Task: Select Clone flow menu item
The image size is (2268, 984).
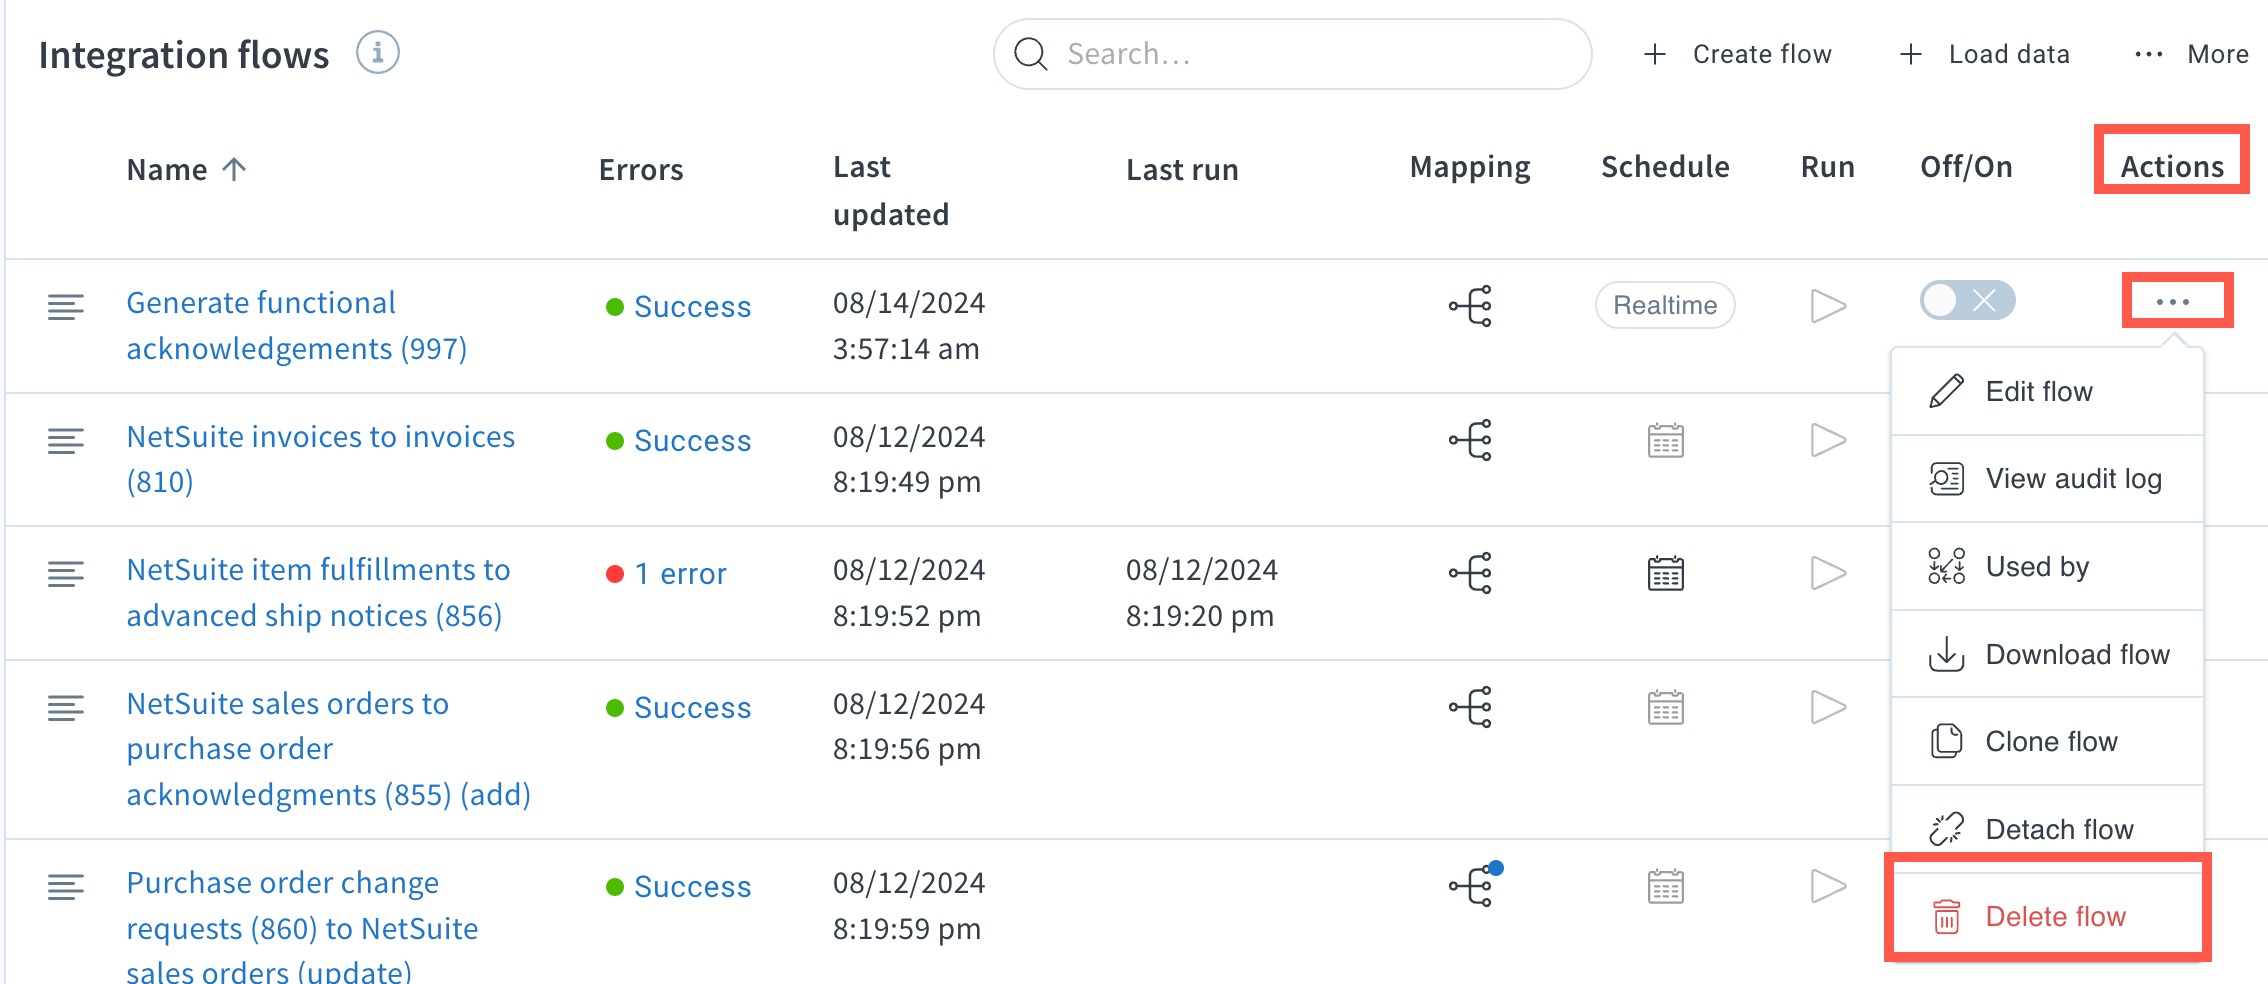Action: [x=2047, y=741]
